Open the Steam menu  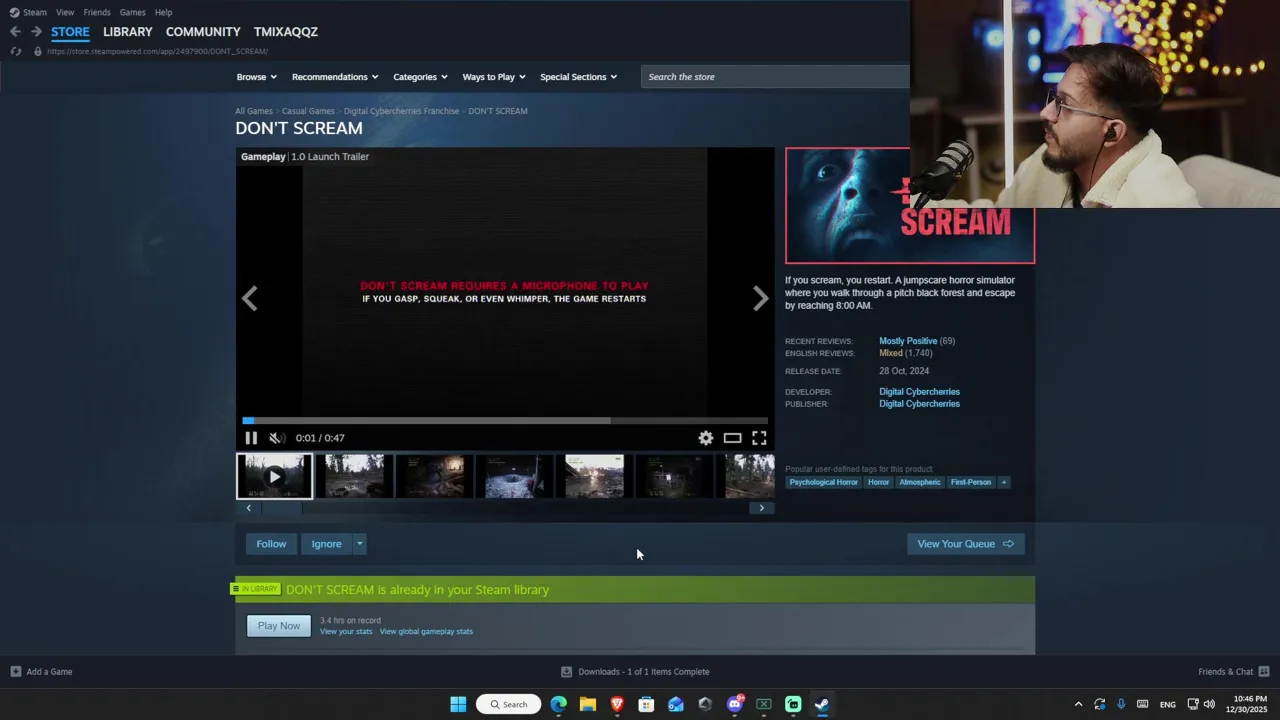[x=35, y=12]
